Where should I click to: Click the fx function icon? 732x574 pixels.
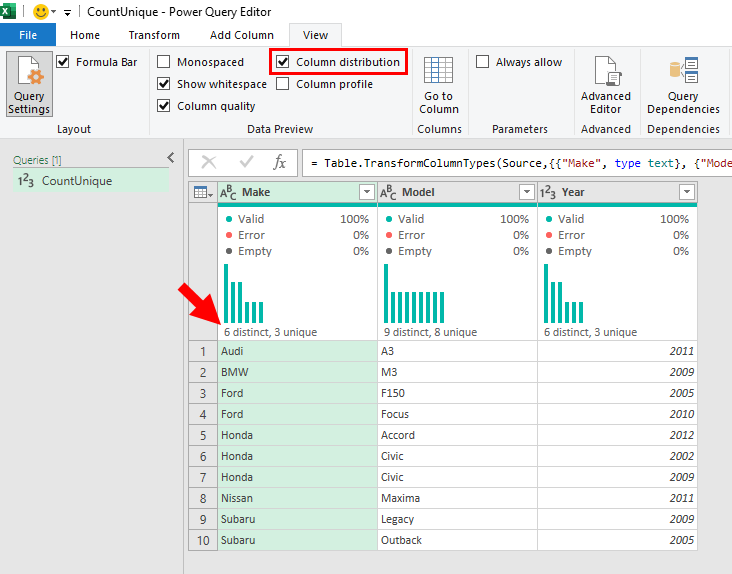click(279, 162)
